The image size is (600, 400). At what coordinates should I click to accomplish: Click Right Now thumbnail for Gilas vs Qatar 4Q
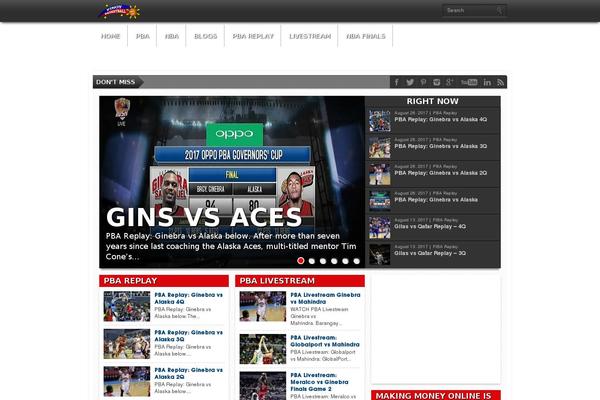coord(380,228)
